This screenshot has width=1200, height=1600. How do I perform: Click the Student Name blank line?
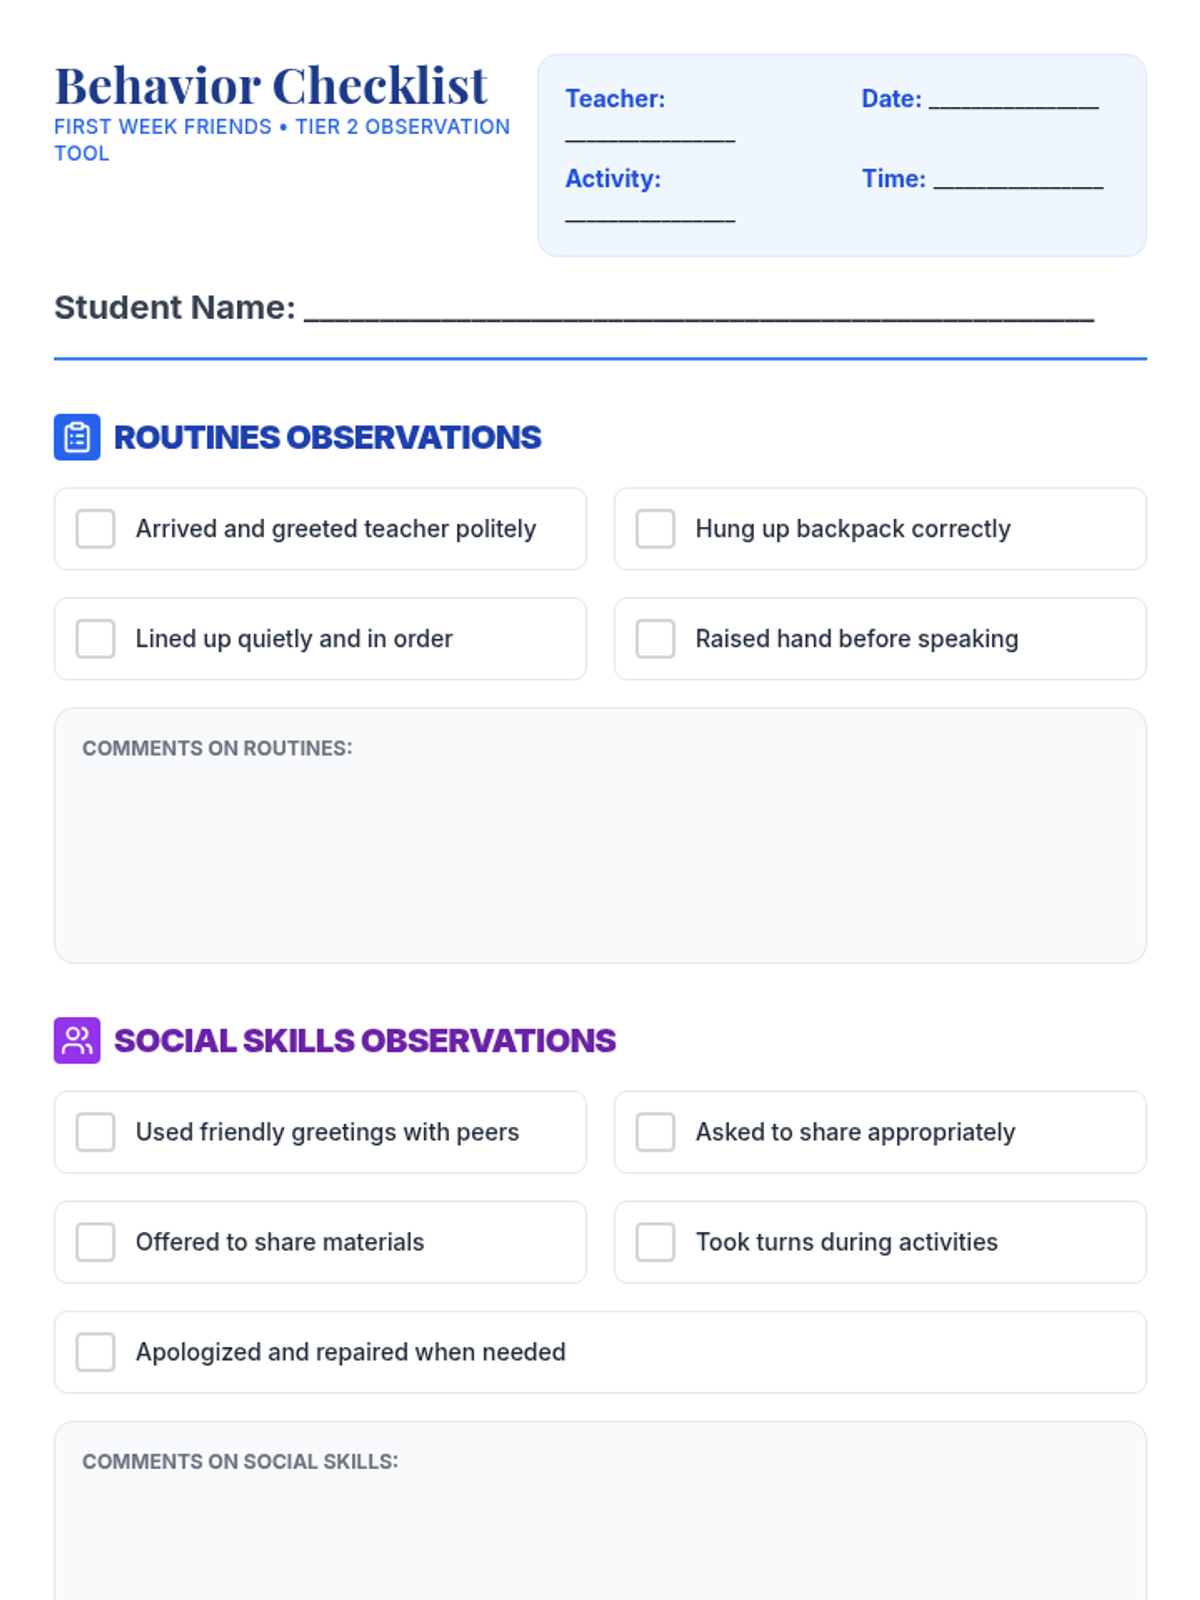pos(698,310)
